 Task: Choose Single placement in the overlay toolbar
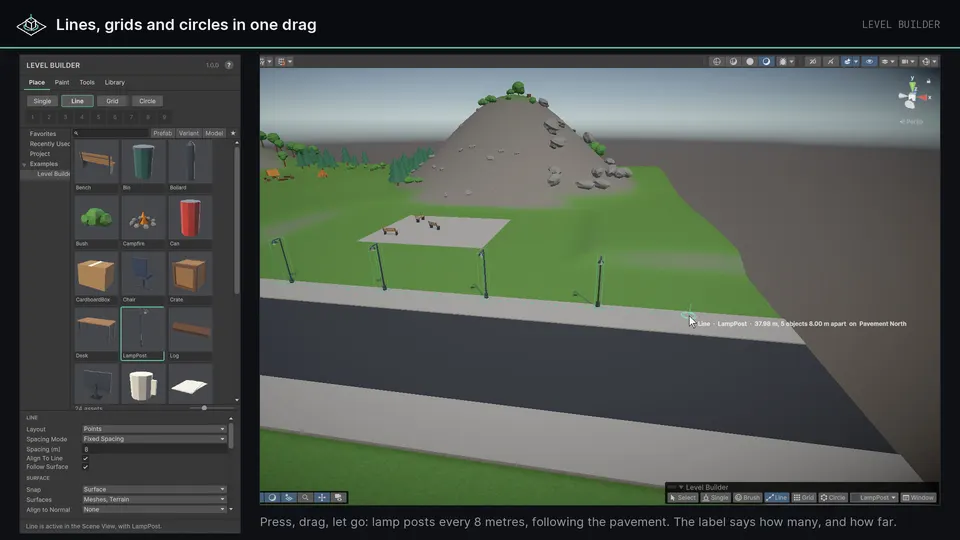(715, 498)
